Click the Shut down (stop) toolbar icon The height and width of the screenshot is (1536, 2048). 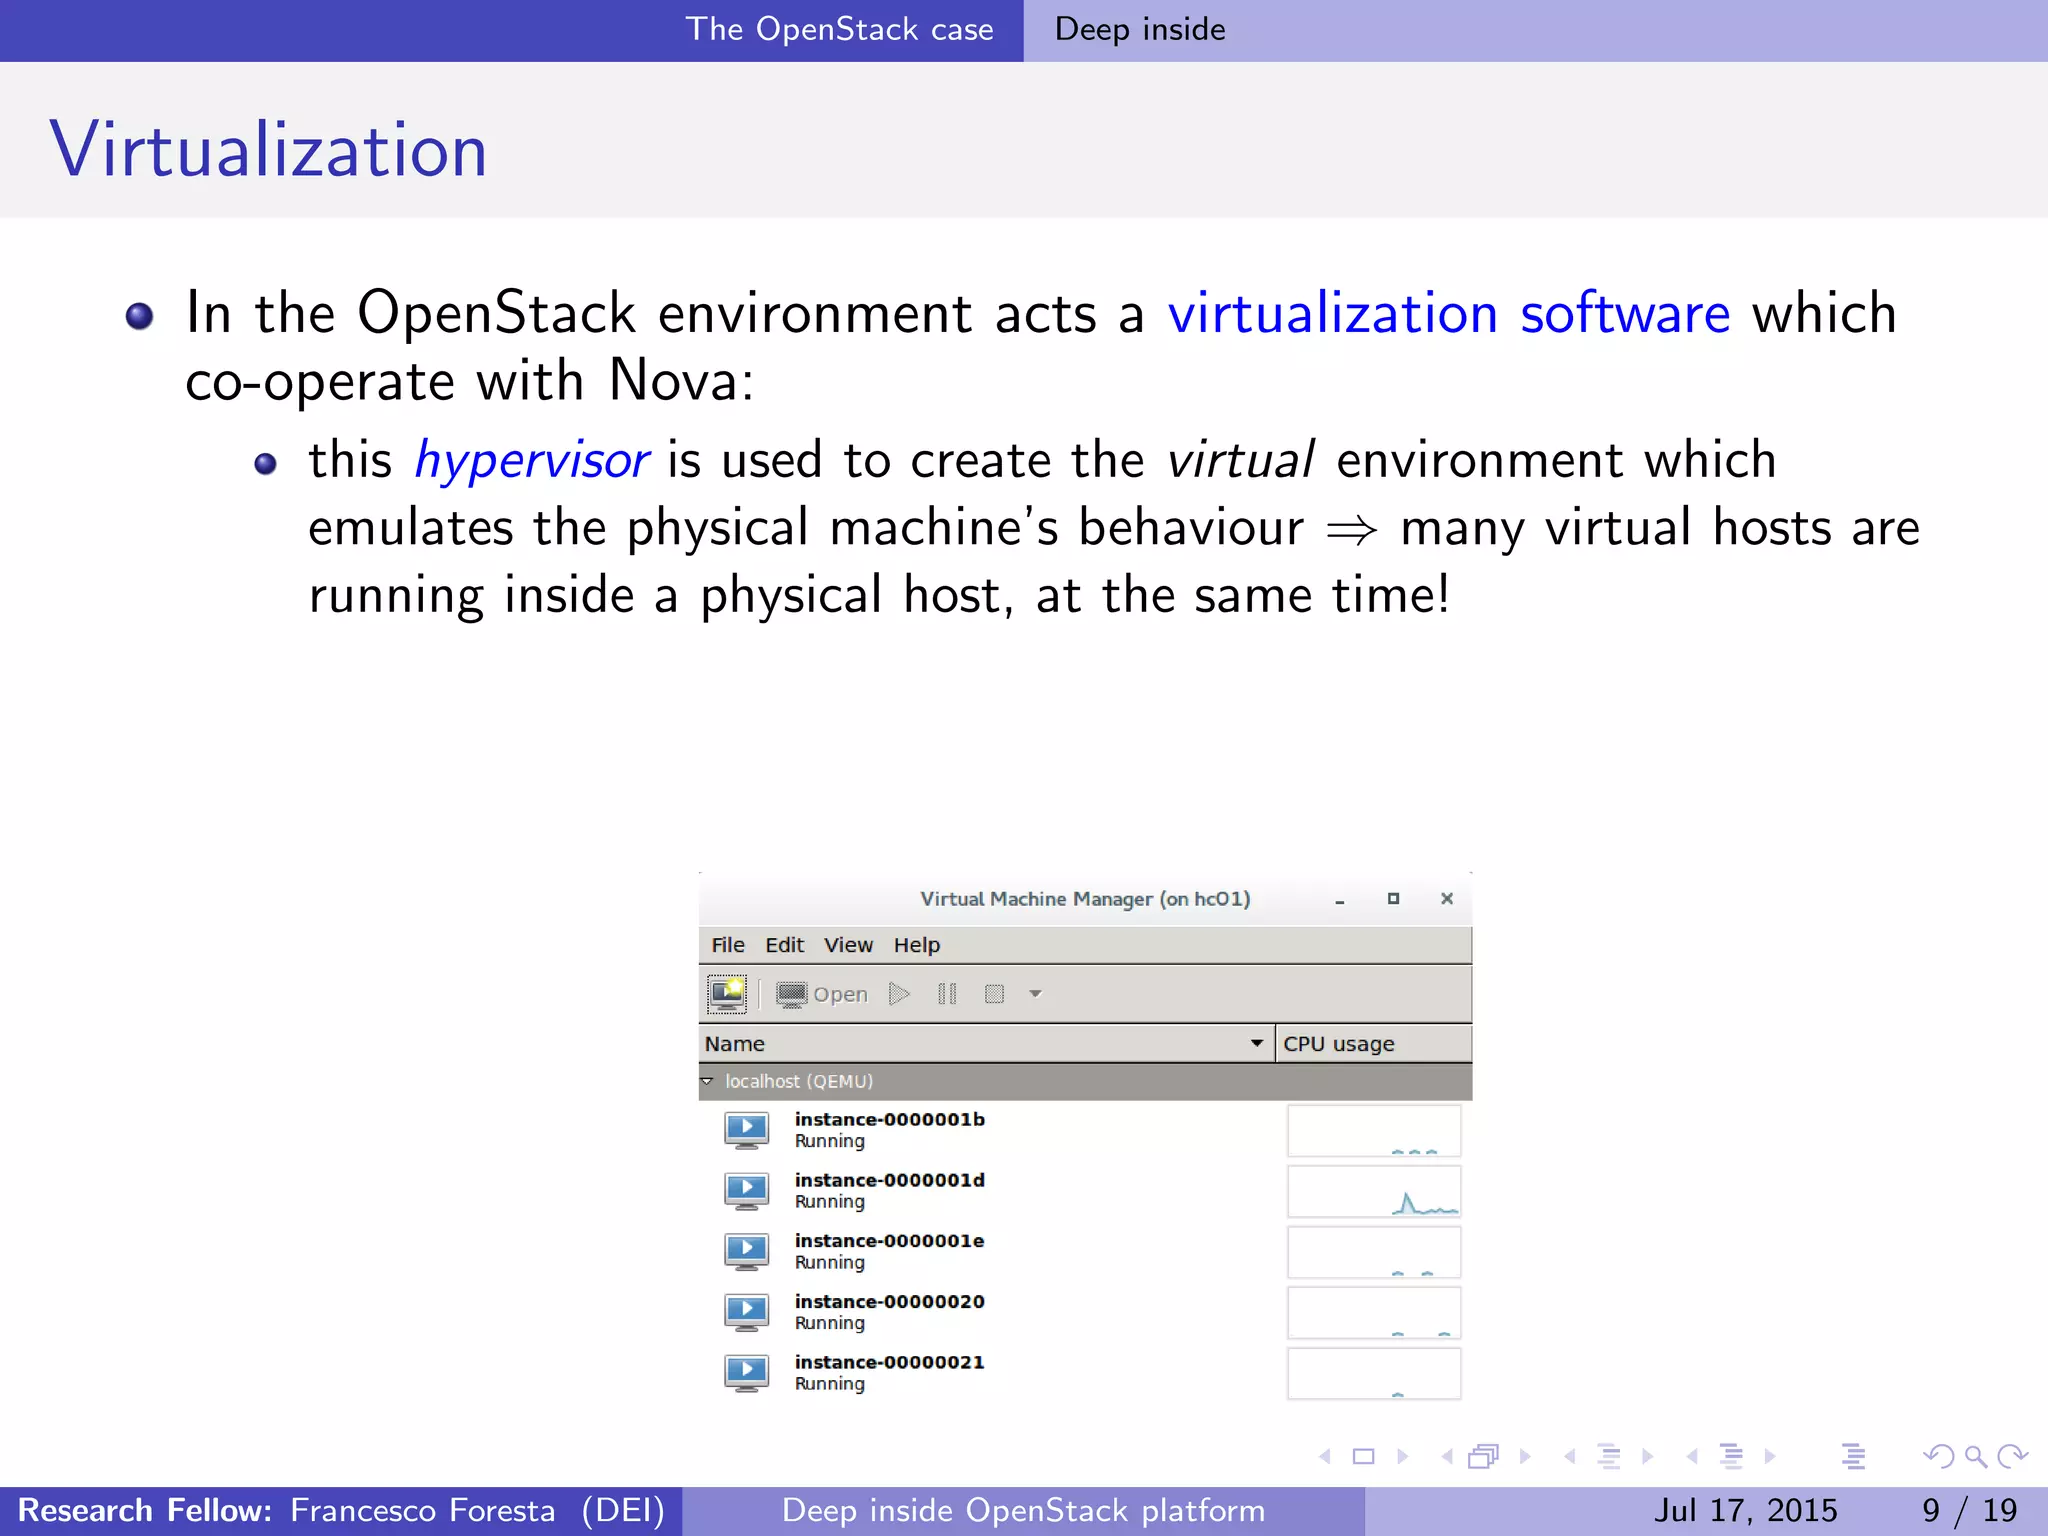pyautogui.click(x=994, y=994)
